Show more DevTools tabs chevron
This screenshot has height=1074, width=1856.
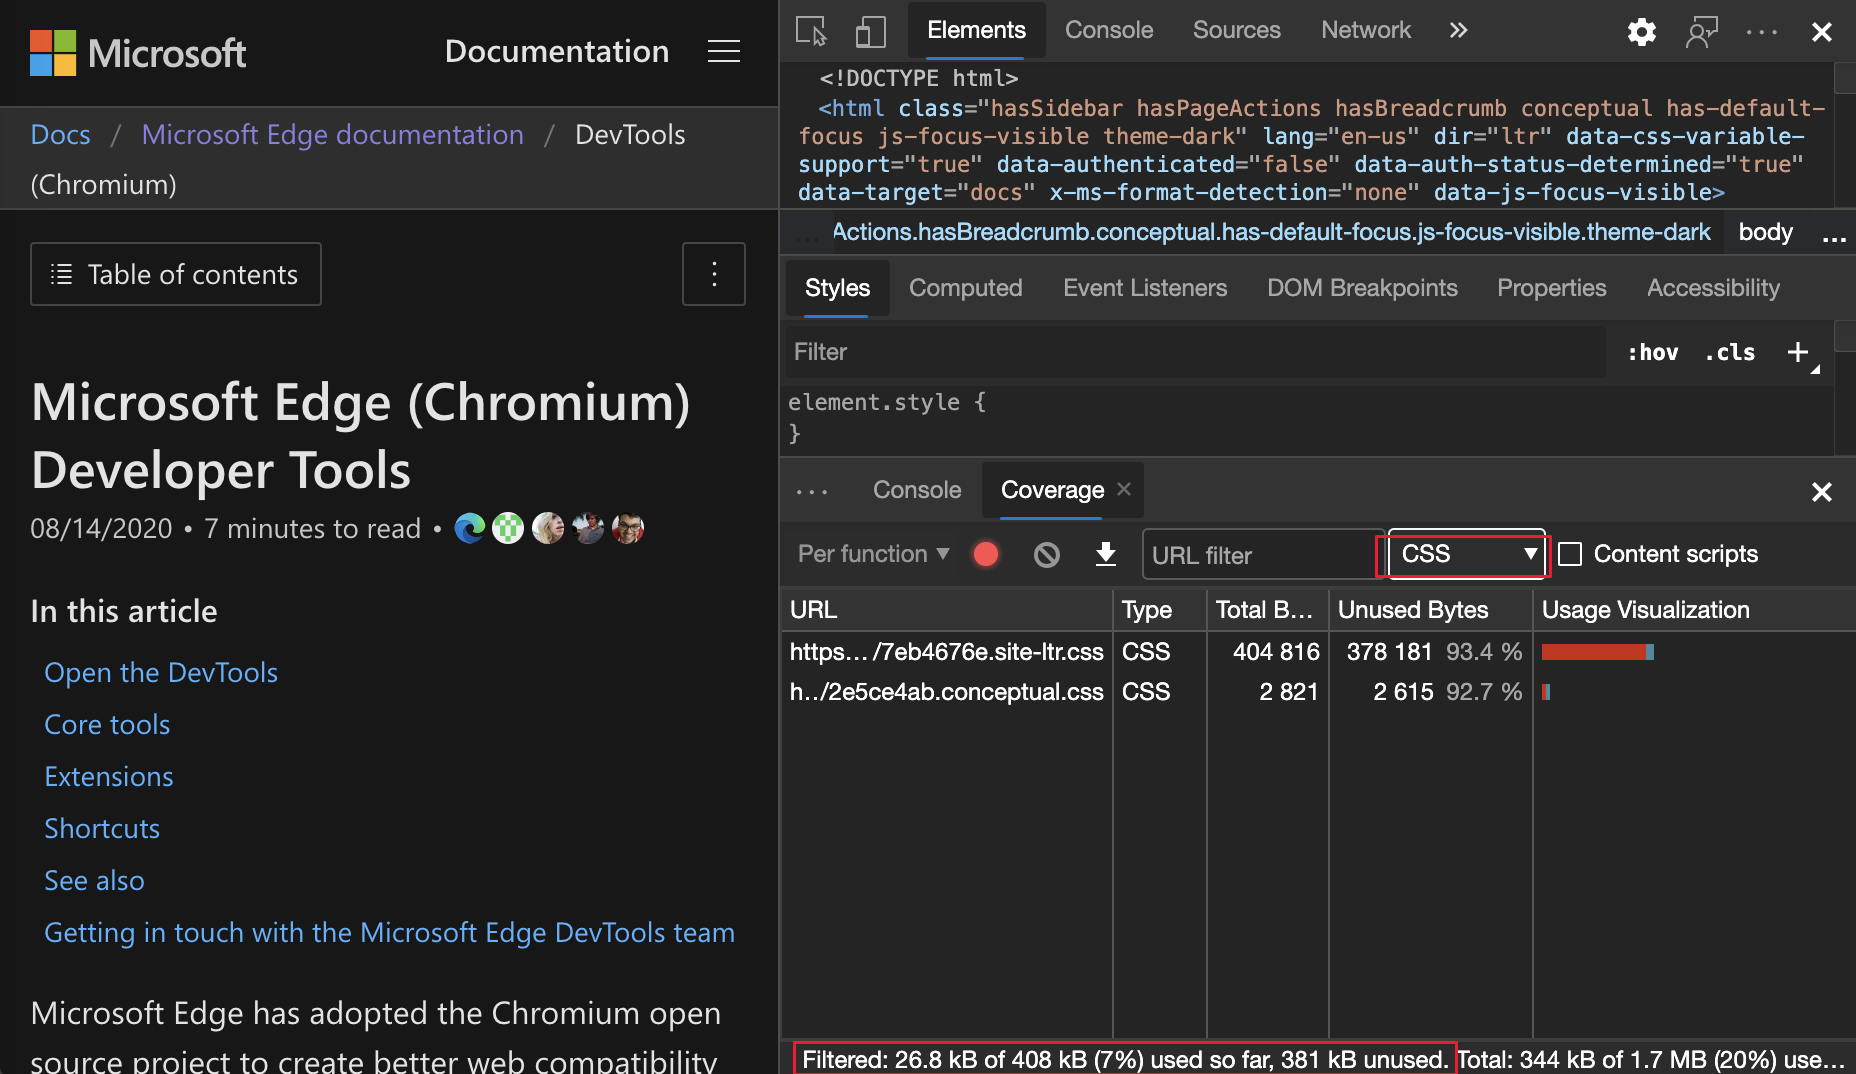(x=1458, y=31)
